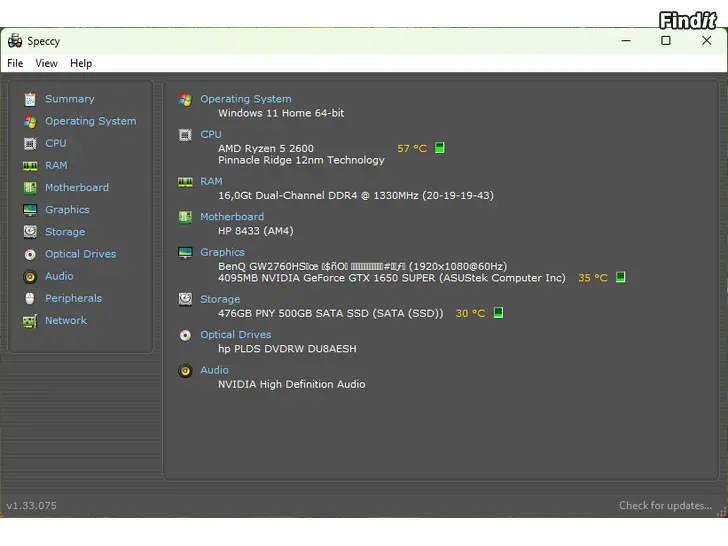The image size is (728, 546).
Task: Open the Help menu
Action: 81,63
